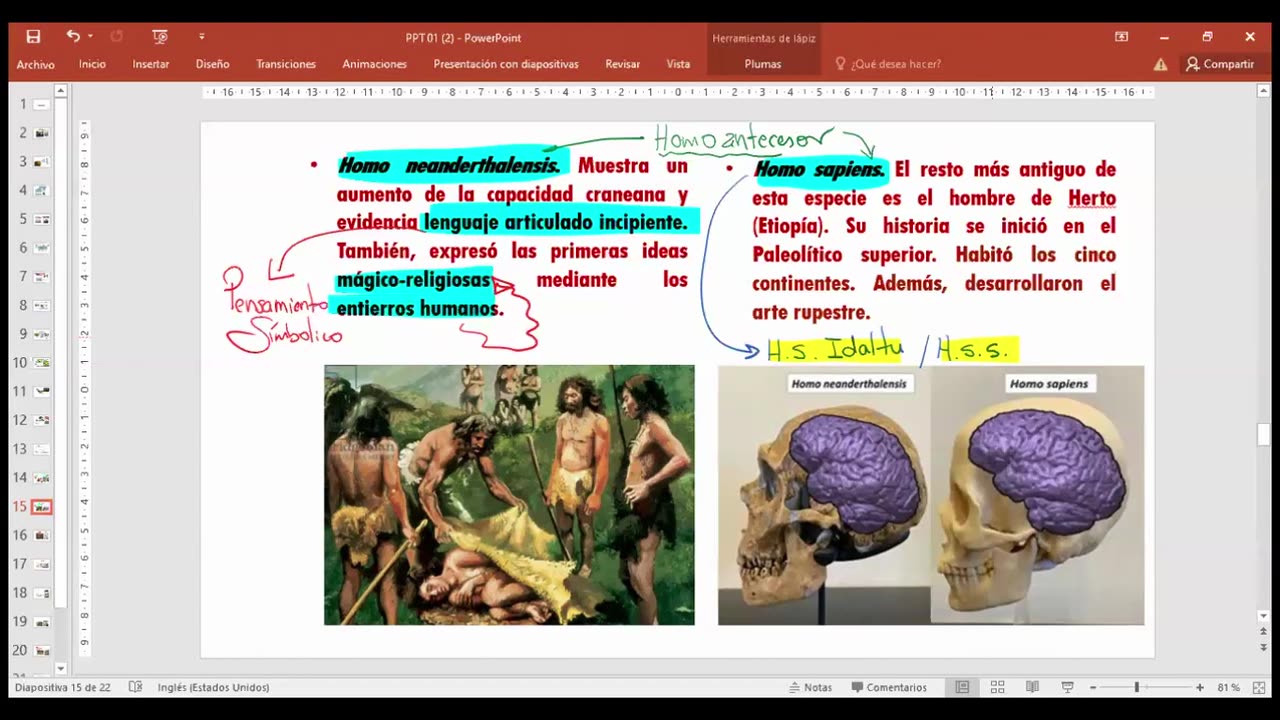Select slide 20 thumbnail
The width and height of the screenshot is (1280, 720).
pyautogui.click(x=41, y=650)
